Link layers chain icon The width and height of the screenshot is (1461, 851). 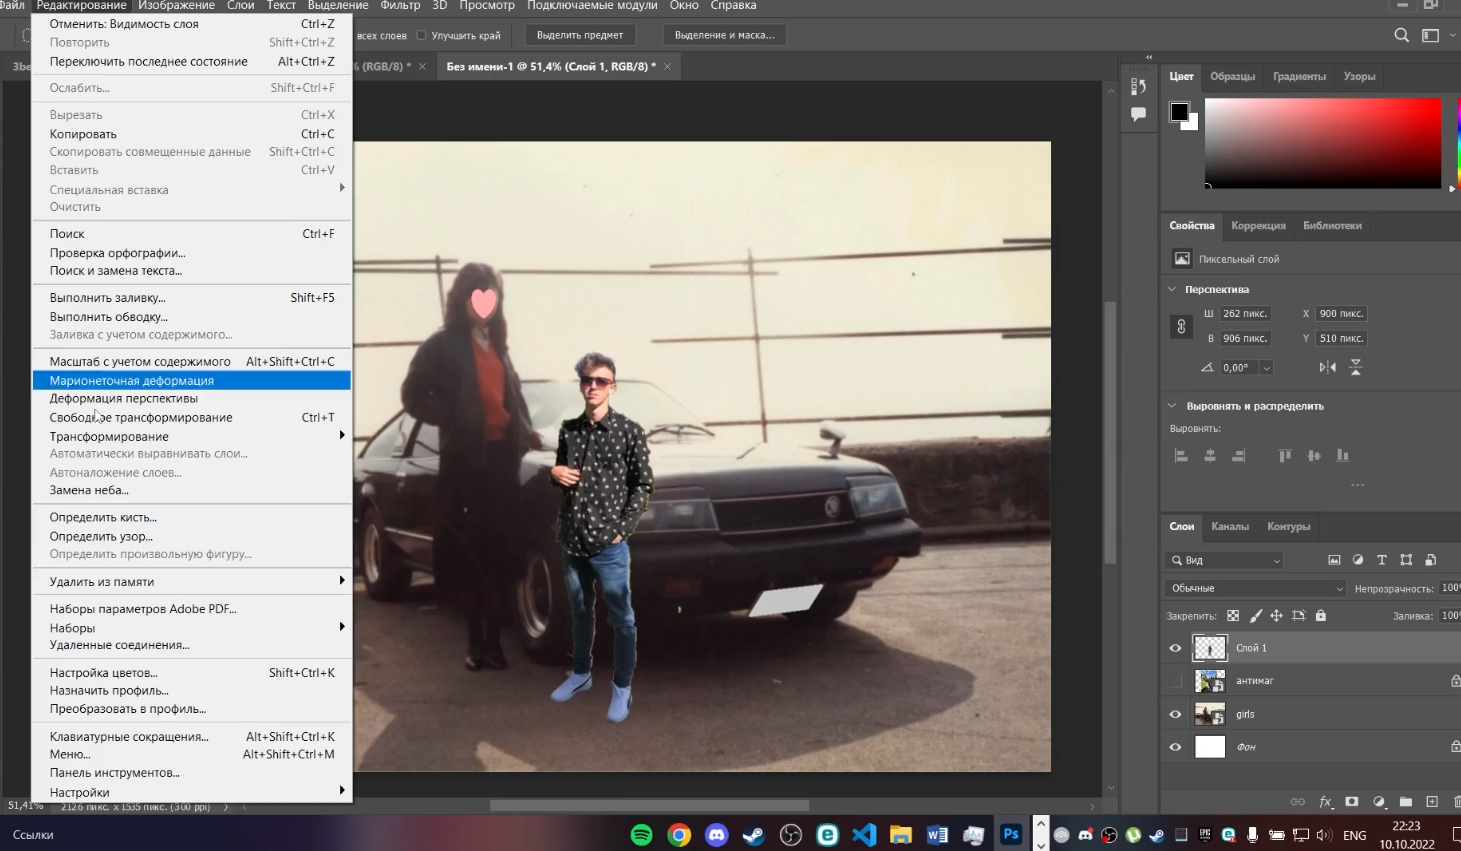click(x=1298, y=802)
